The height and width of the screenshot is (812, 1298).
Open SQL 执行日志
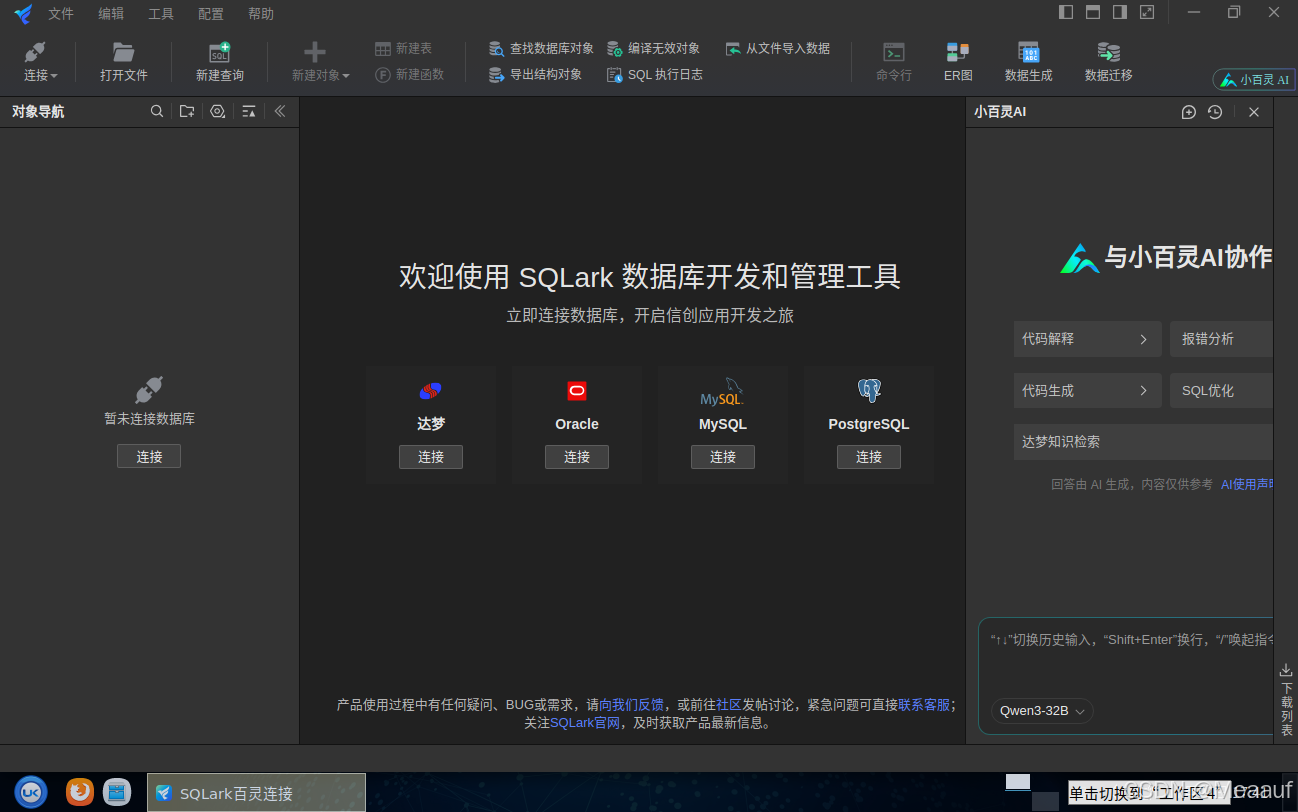pos(655,74)
